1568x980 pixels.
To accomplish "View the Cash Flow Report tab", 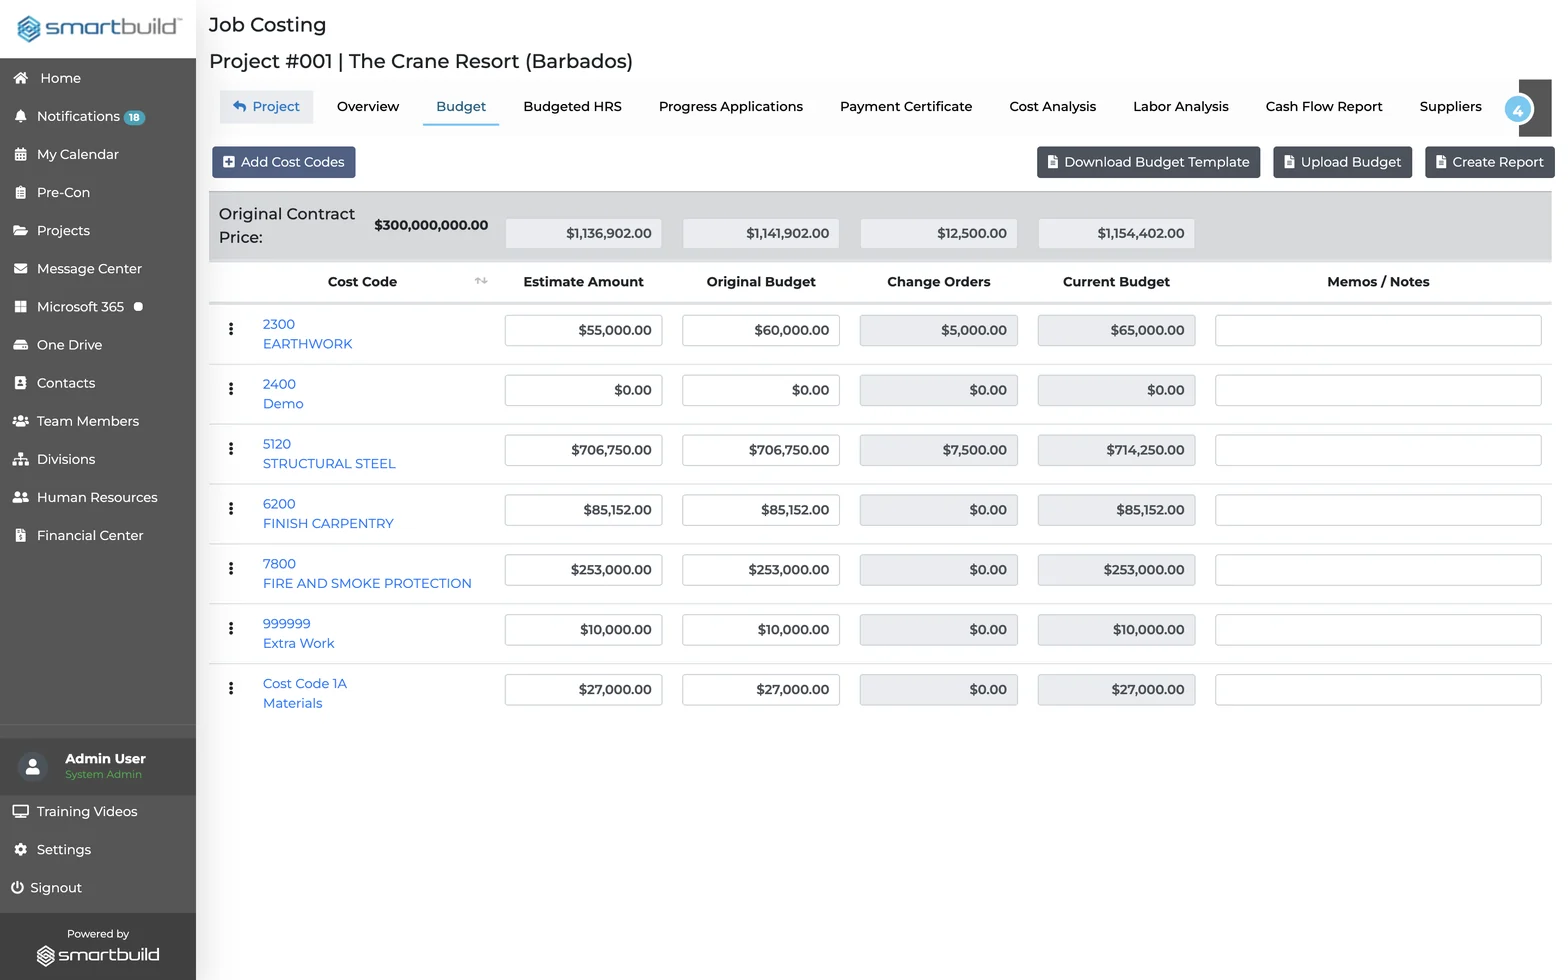I will point(1324,106).
